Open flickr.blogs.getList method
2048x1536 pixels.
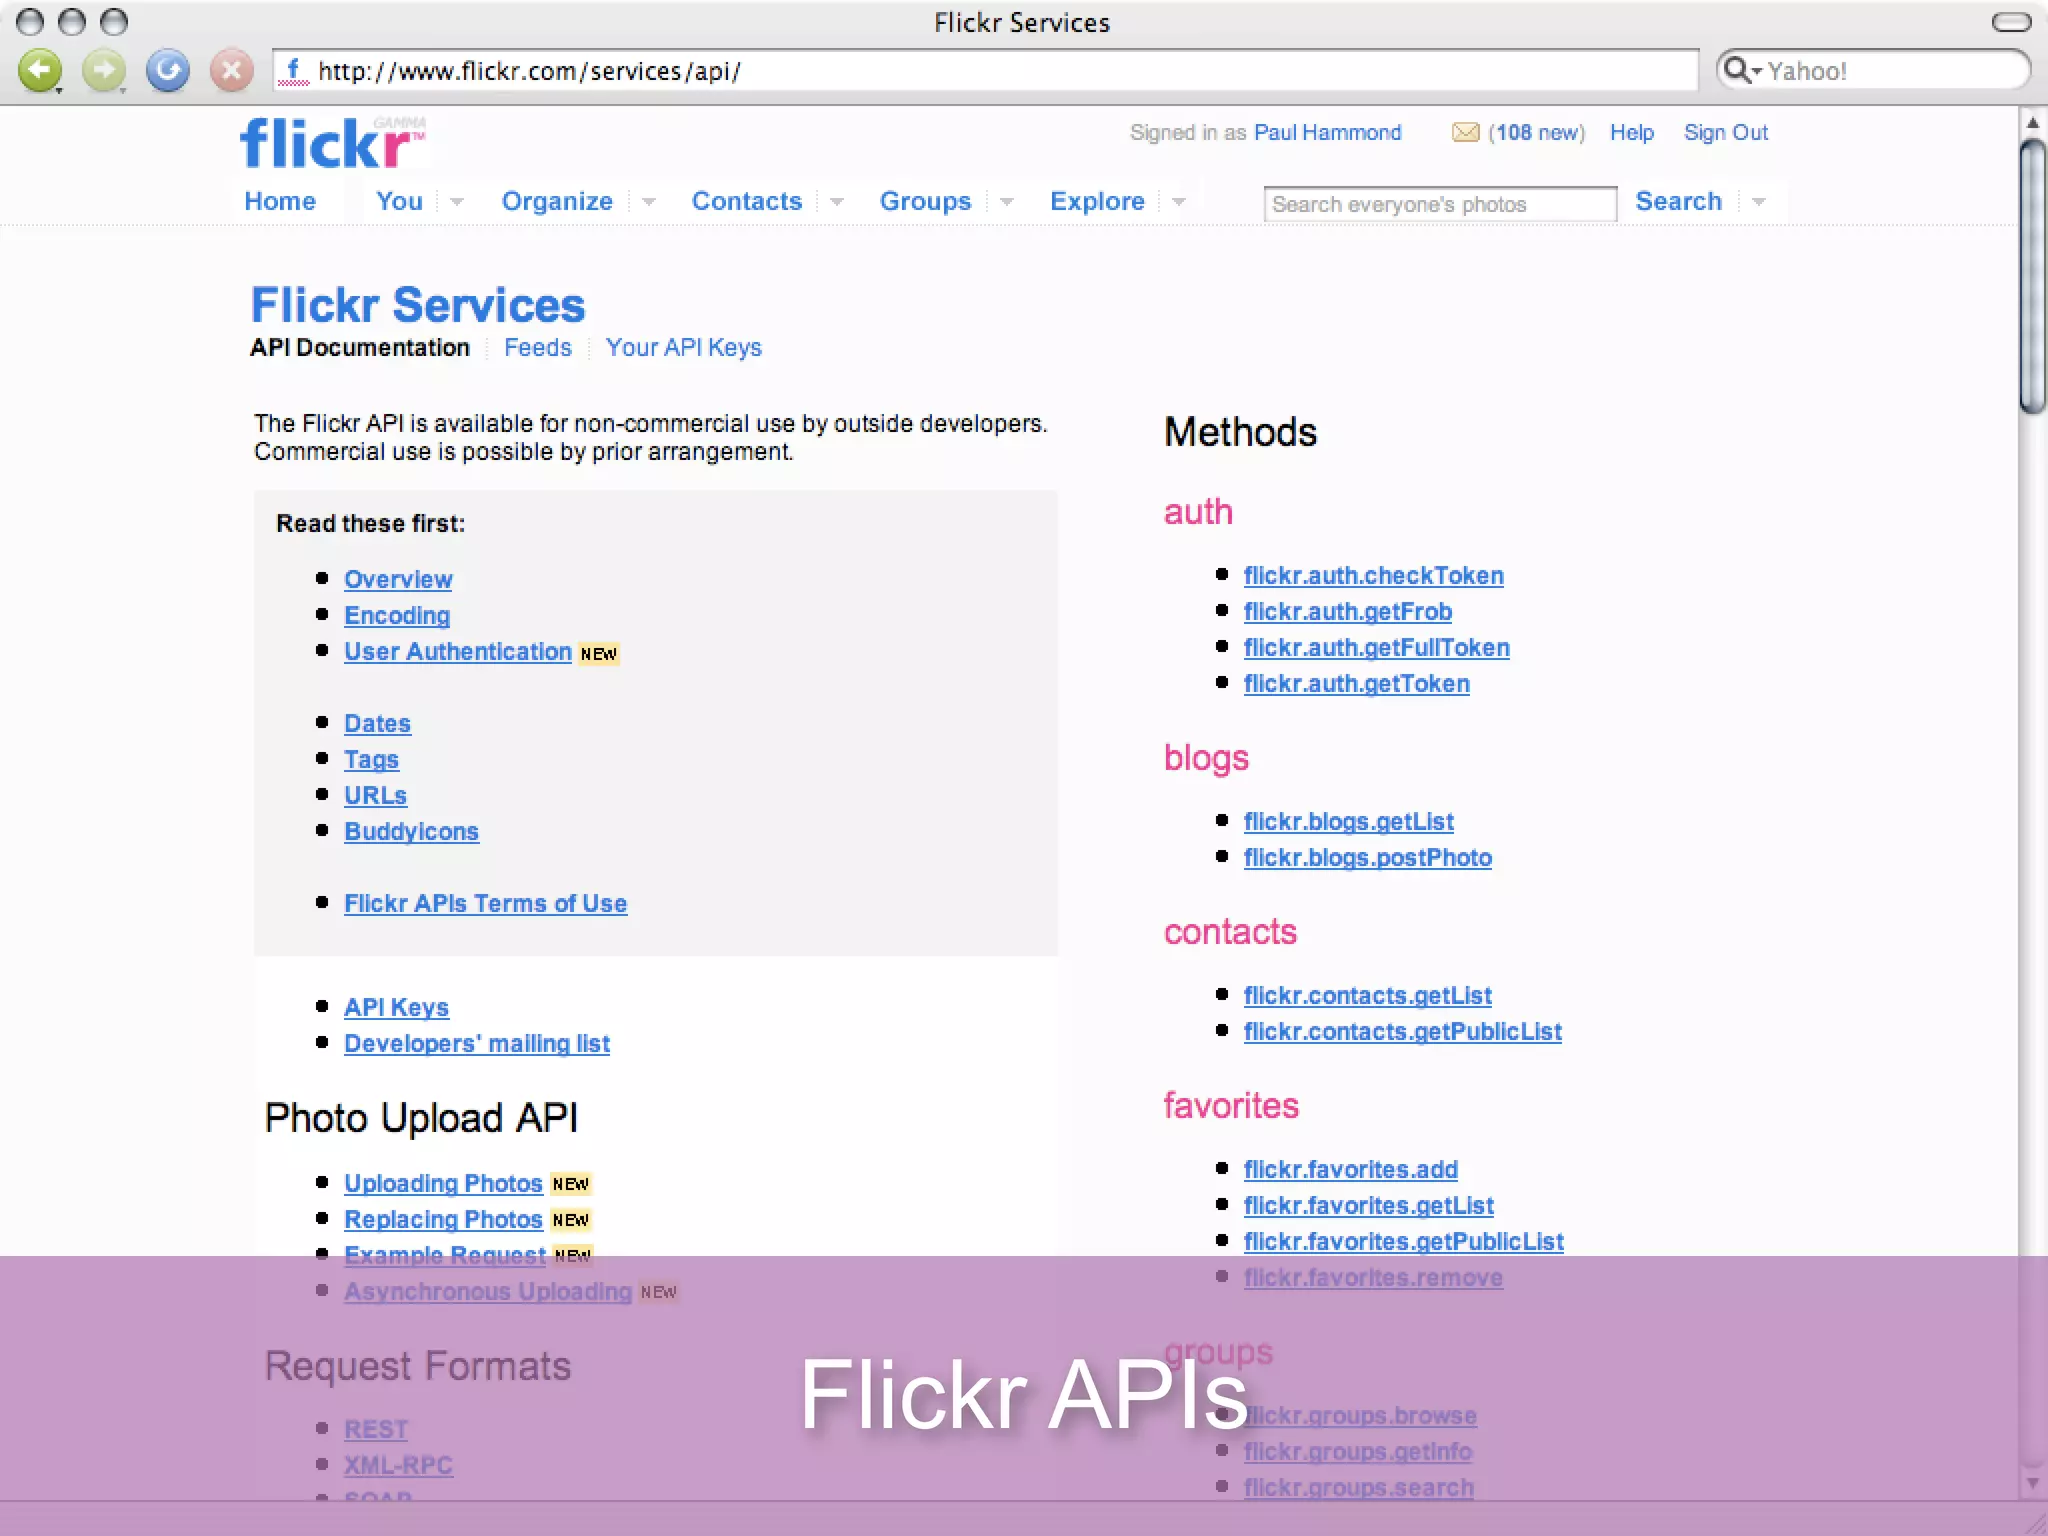[1348, 821]
